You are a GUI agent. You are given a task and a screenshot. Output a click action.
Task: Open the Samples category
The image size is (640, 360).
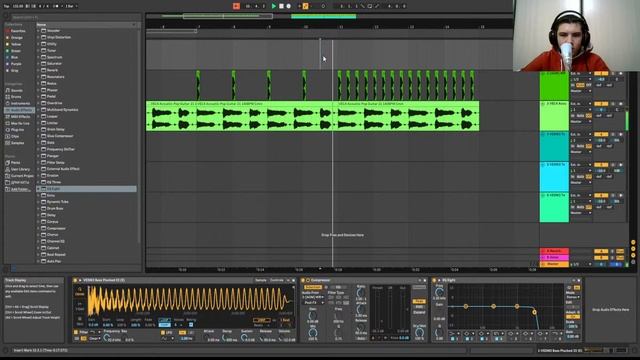coord(16,143)
